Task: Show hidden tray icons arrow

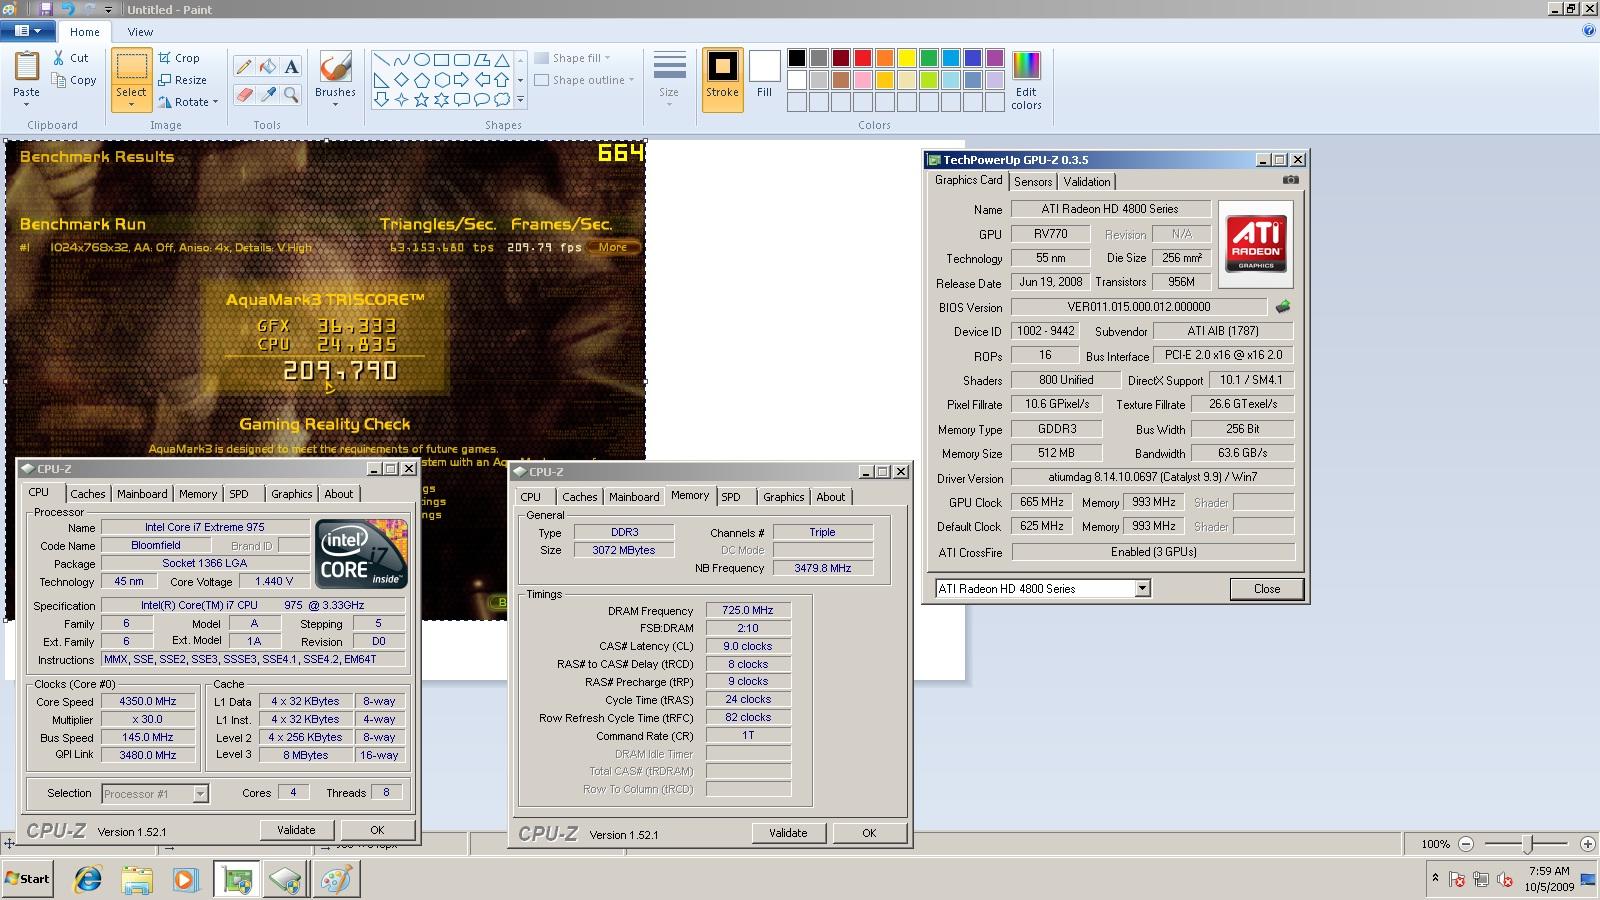Action: 1435,878
